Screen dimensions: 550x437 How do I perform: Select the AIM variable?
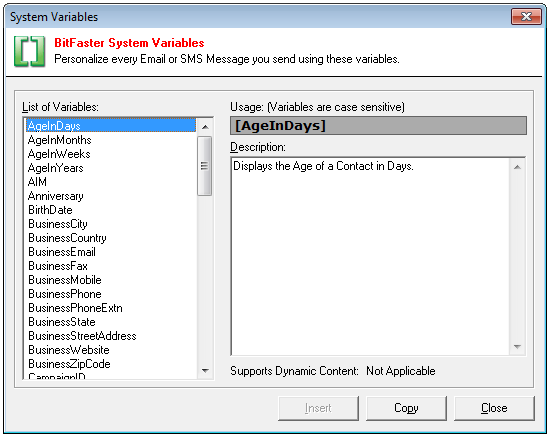(111, 182)
